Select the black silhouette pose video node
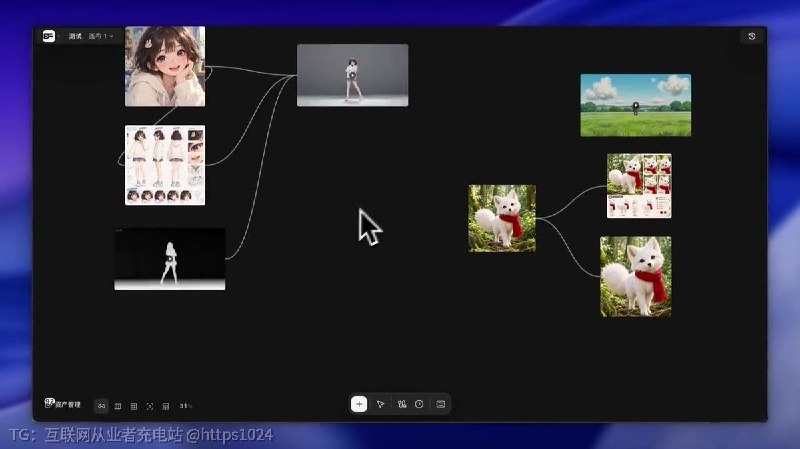 point(170,259)
